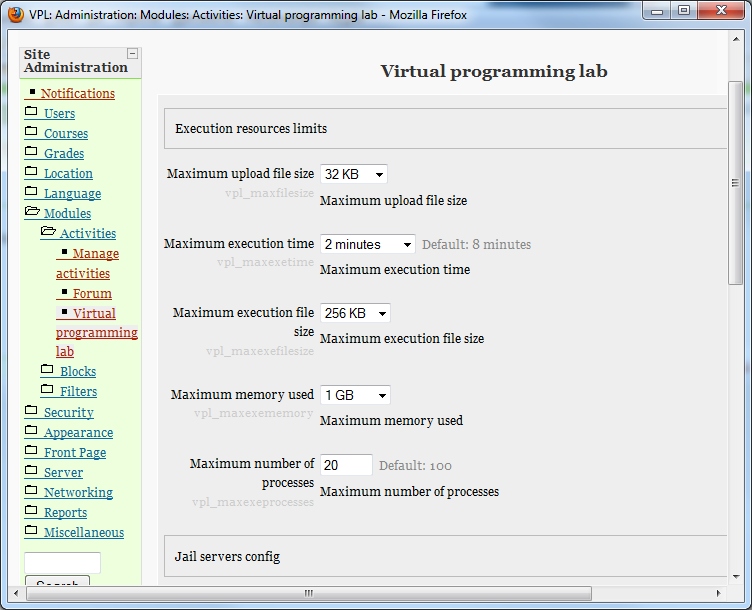Open the Miscellaneous admin section
Screen dimensions: 752x610
(84, 532)
